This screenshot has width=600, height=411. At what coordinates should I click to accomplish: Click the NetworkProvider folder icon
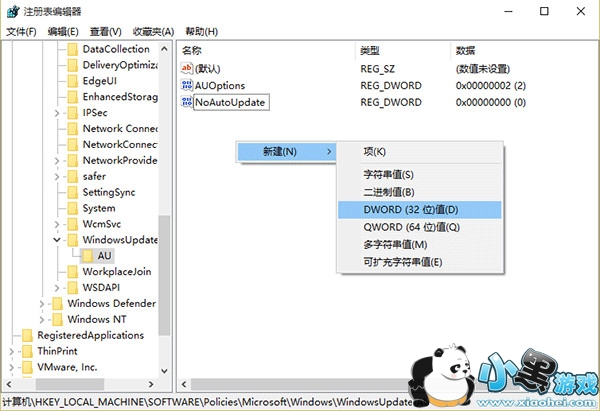73,161
